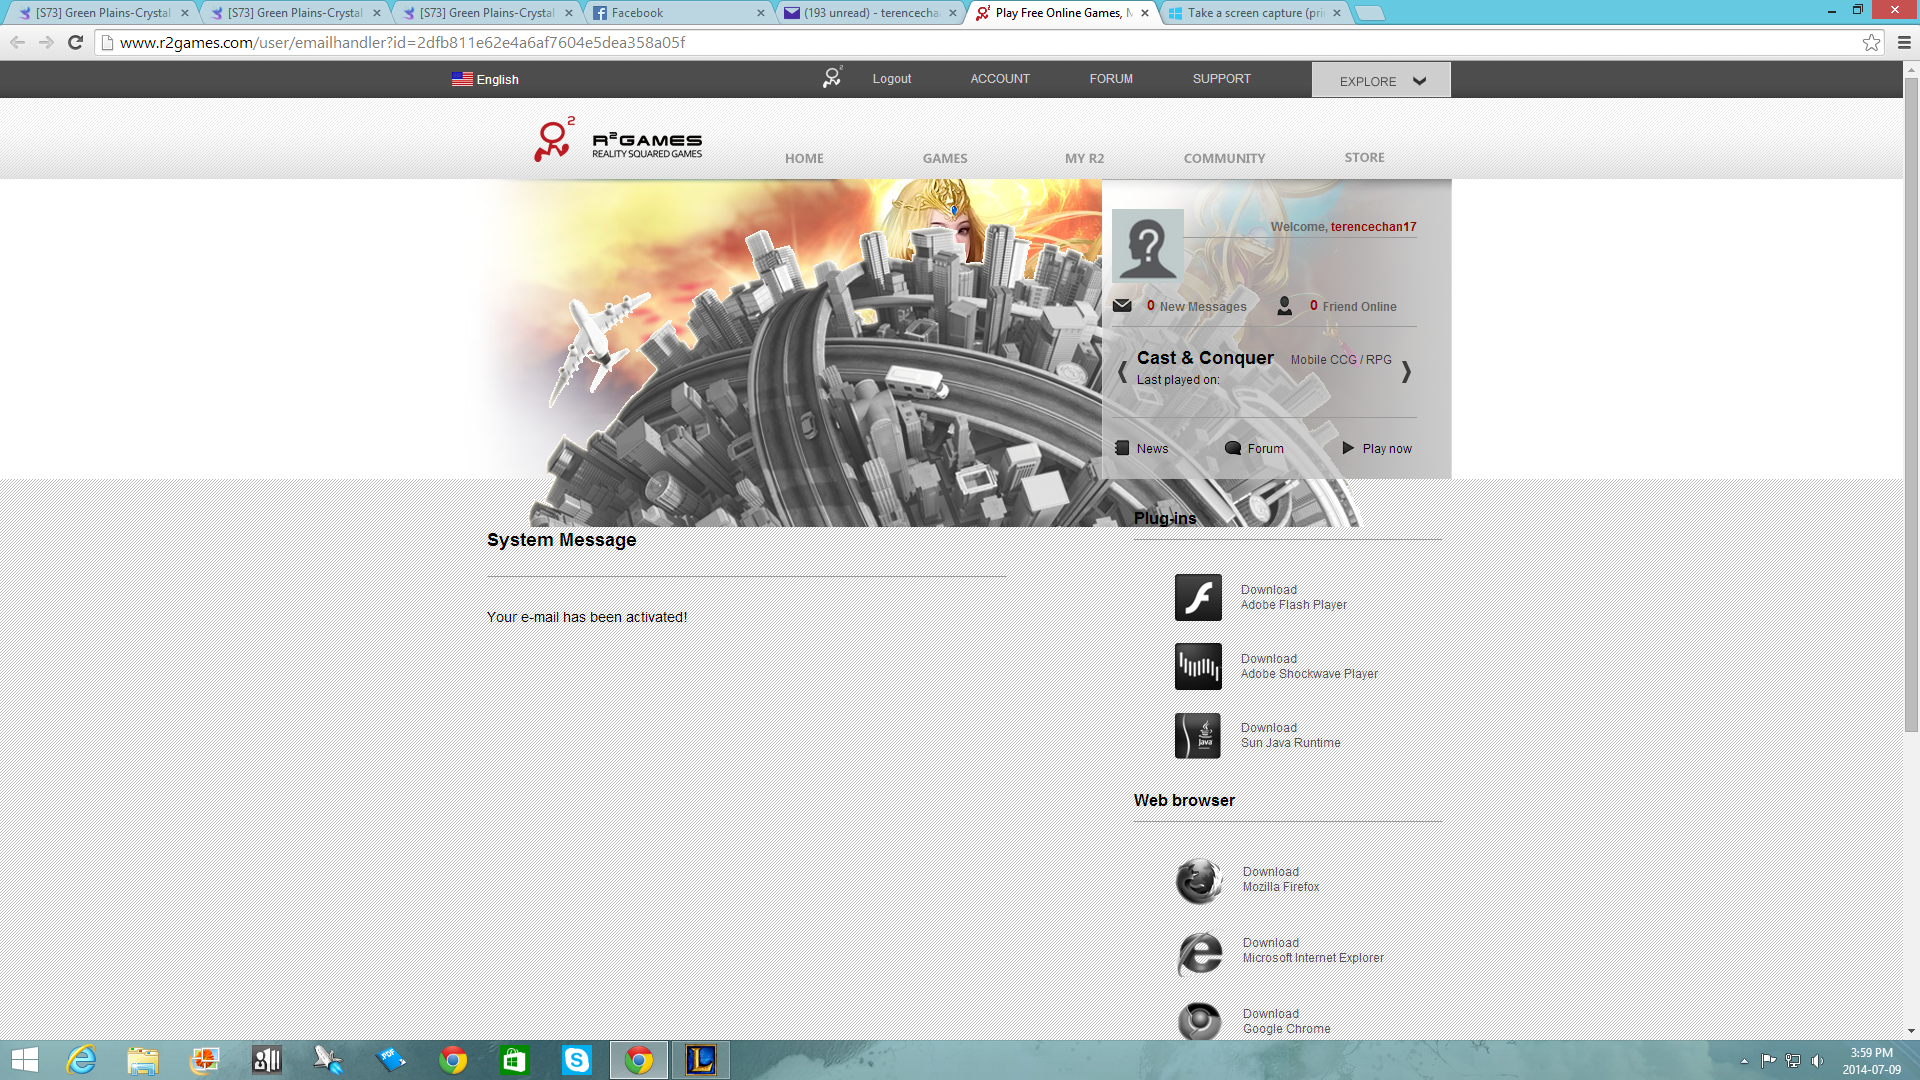Show previous game with left chevron
The height and width of the screenshot is (1080, 1920).
pos(1122,372)
